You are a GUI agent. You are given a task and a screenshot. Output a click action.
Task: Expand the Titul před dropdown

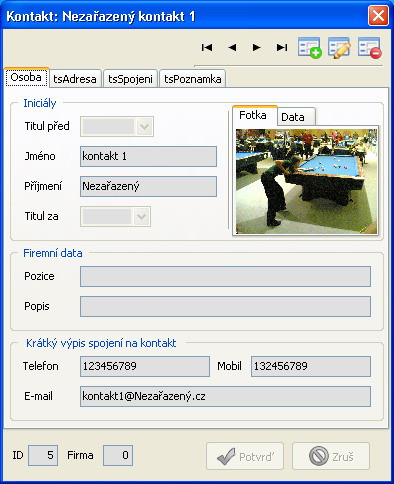coord(145,126)
